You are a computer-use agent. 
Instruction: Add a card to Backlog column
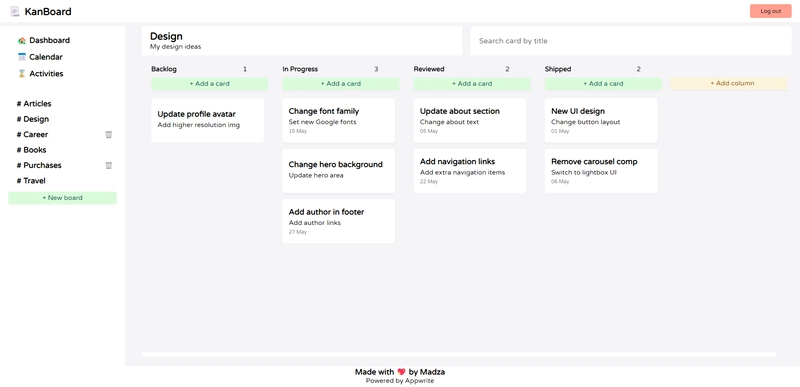tap(209, 84)
